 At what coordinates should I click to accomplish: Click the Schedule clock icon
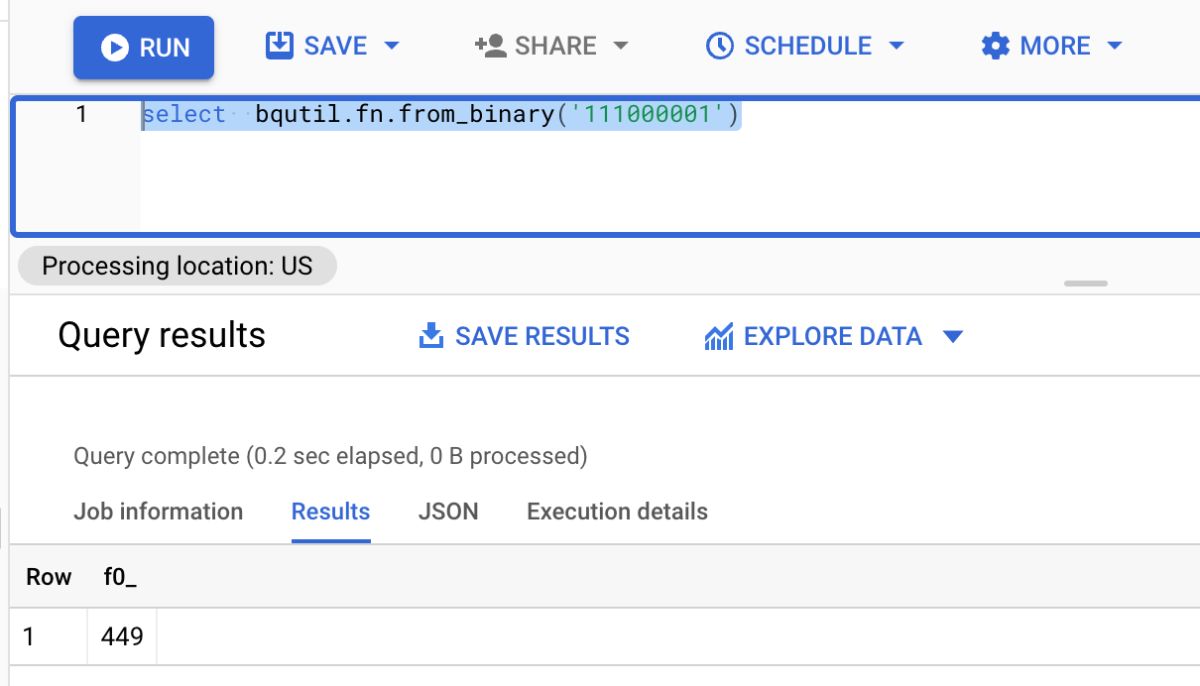[x=719, y=46]
